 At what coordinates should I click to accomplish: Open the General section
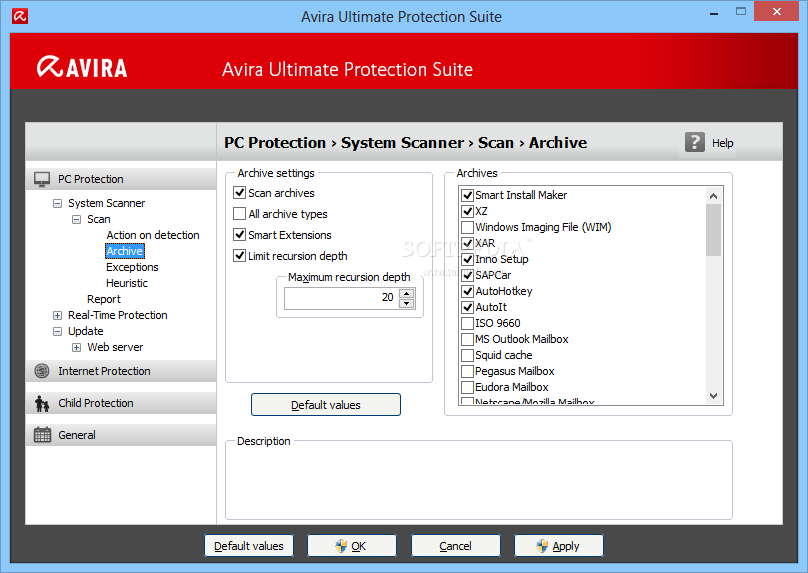click(121, 435)
